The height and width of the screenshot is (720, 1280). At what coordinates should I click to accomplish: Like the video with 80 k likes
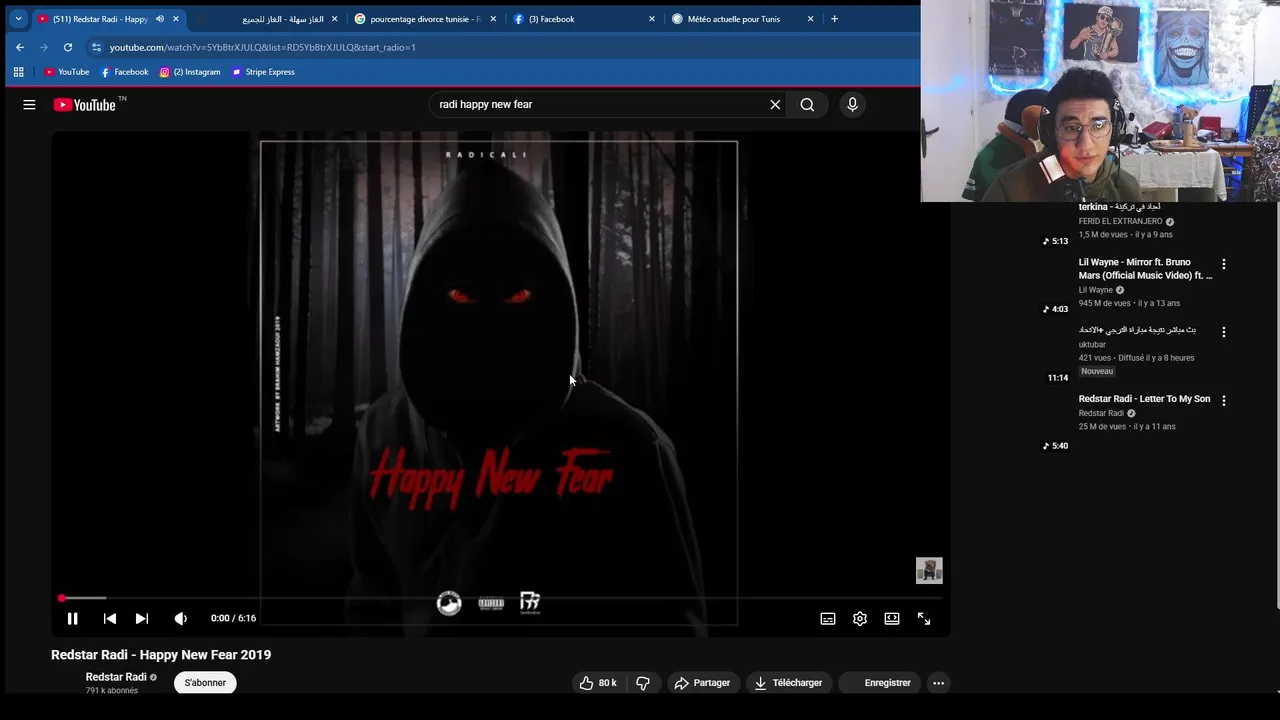tap(598, 683)
